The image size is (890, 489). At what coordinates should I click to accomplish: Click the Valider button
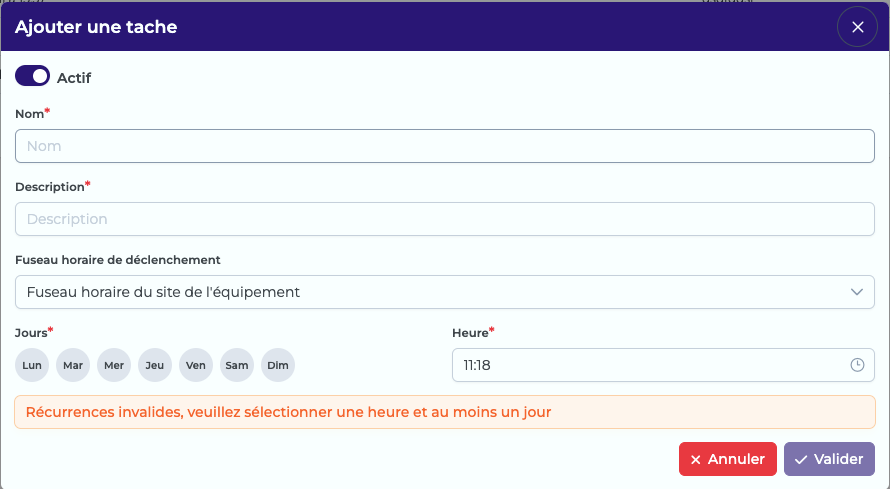[829, 459]
